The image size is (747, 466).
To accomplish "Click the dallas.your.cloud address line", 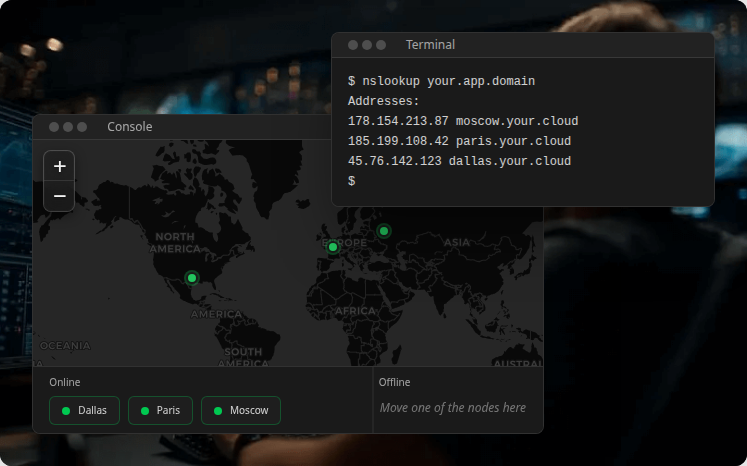I will 459,161.
